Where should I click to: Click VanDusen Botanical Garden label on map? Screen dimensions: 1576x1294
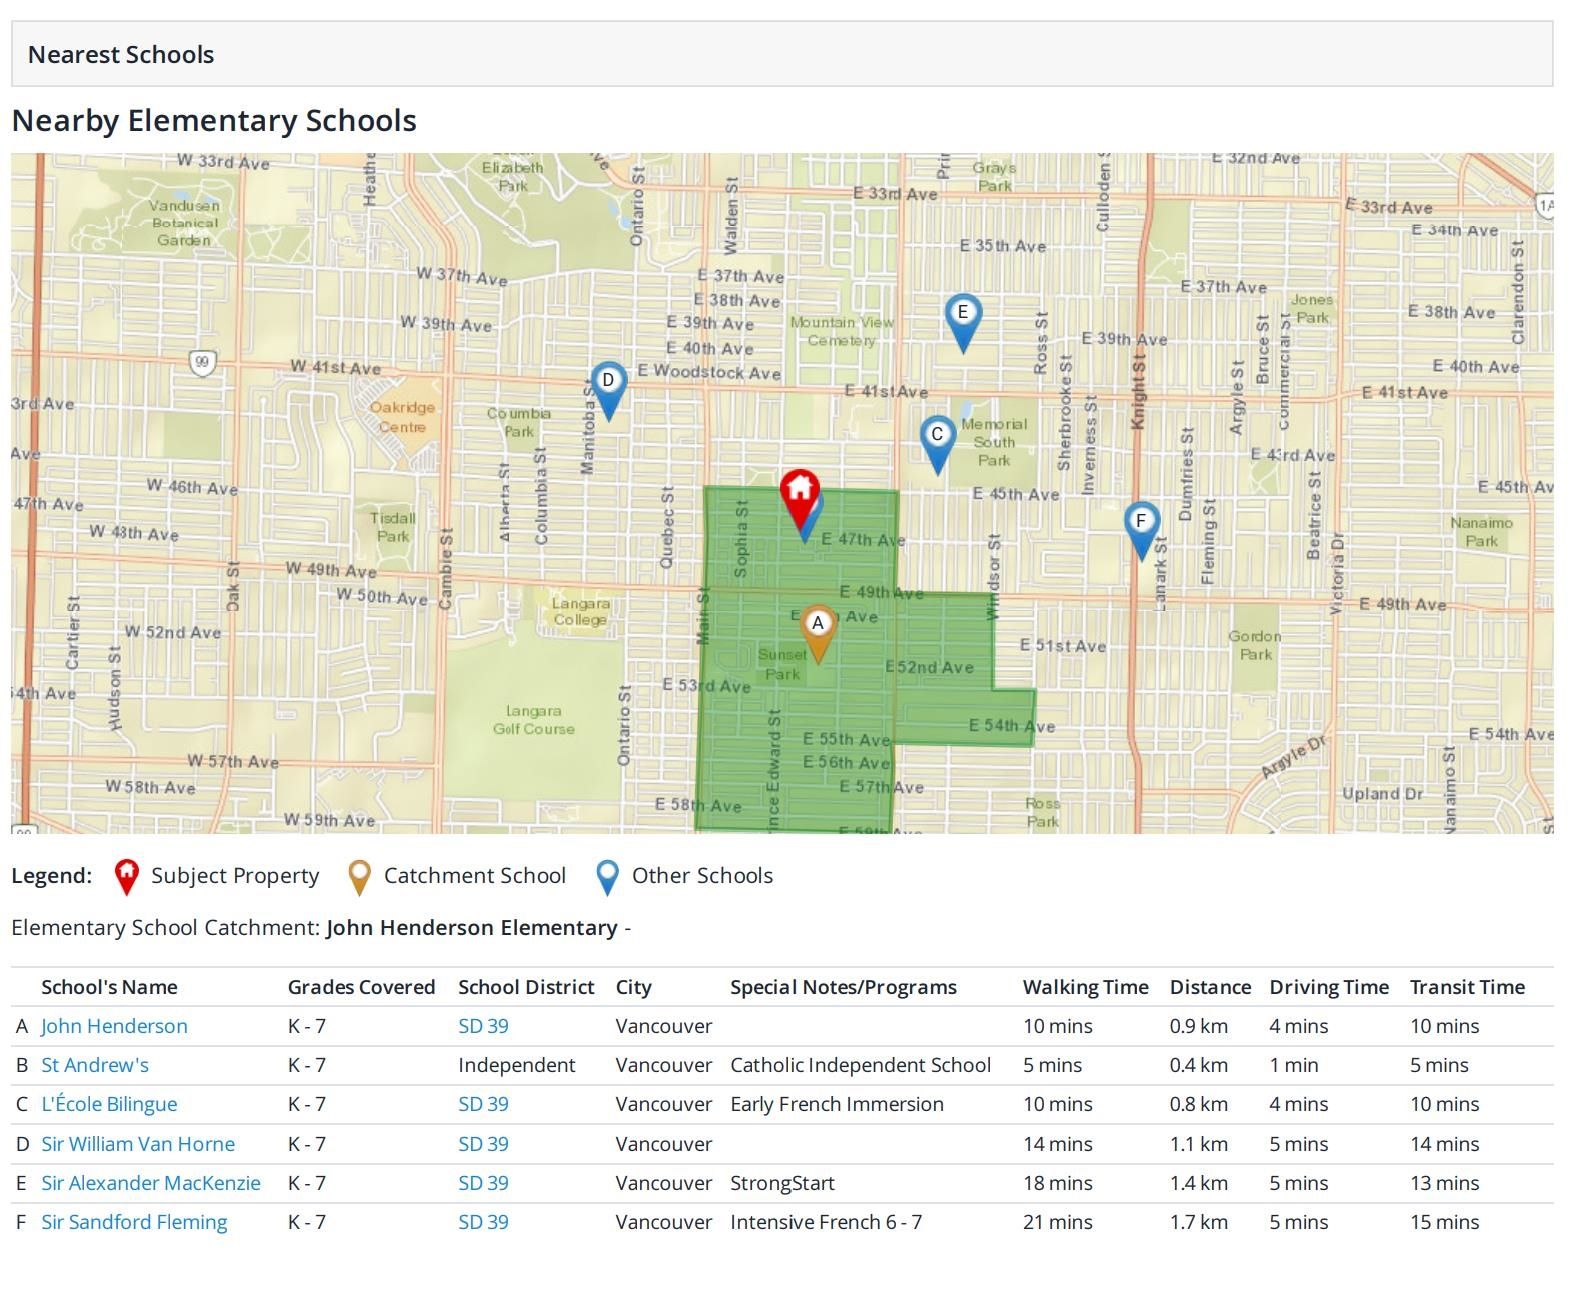(x=184, y=222)
